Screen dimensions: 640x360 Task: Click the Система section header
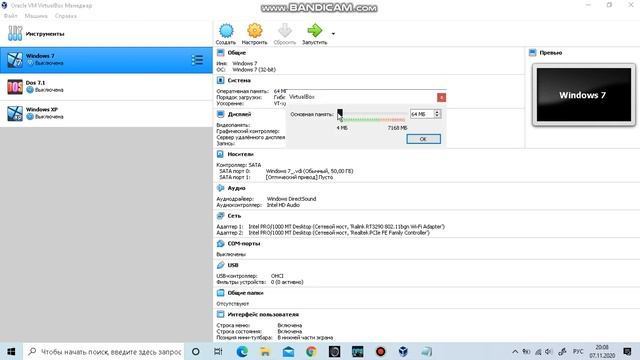click(x=239, y=80)
